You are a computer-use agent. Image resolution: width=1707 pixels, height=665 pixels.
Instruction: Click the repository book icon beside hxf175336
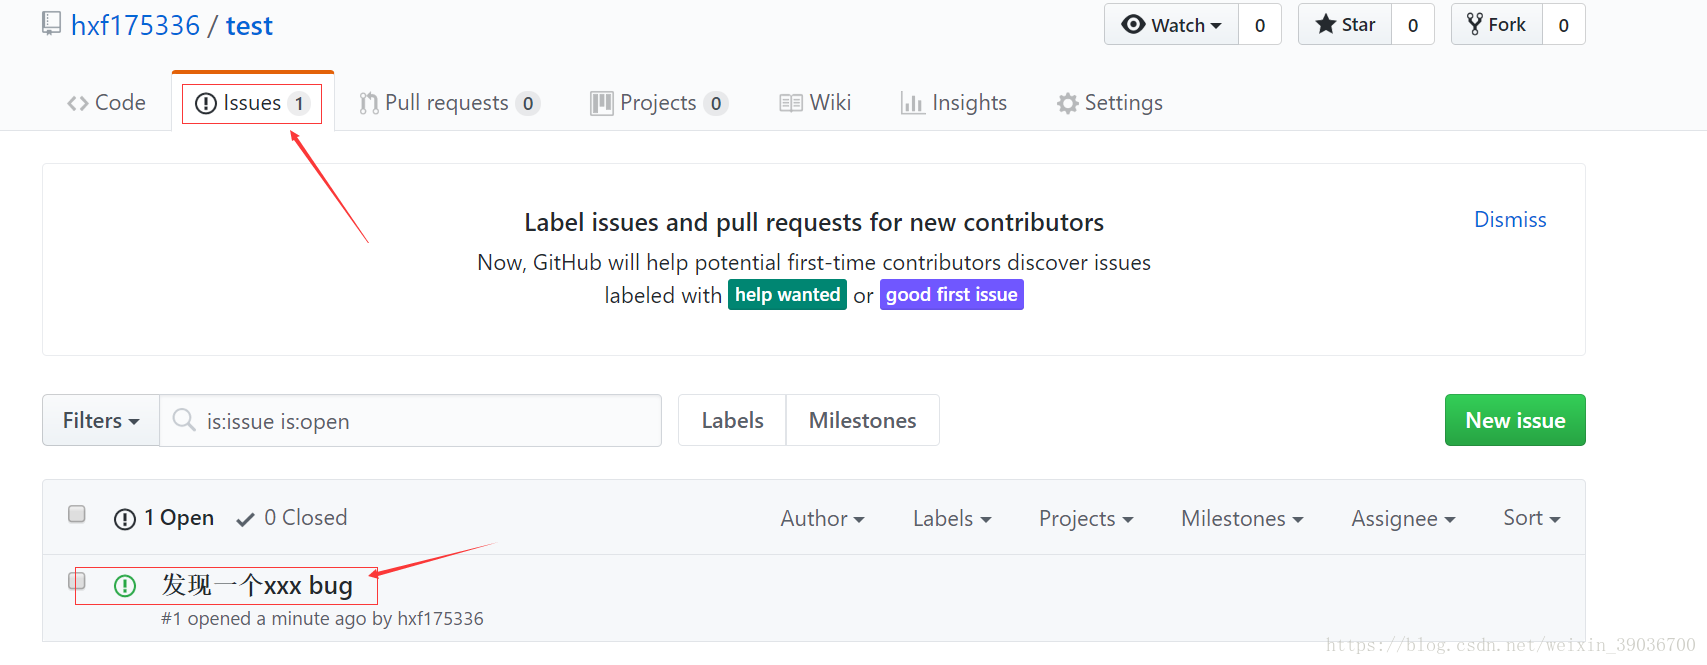[x=51, y=24]
